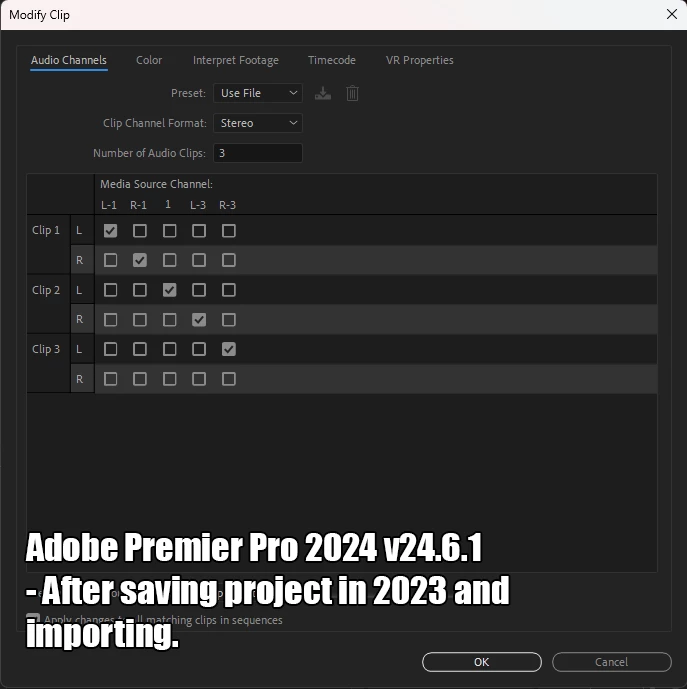Click the R-3 column header
This screenshot has width=687, height=689.
[x=228, y=205]
